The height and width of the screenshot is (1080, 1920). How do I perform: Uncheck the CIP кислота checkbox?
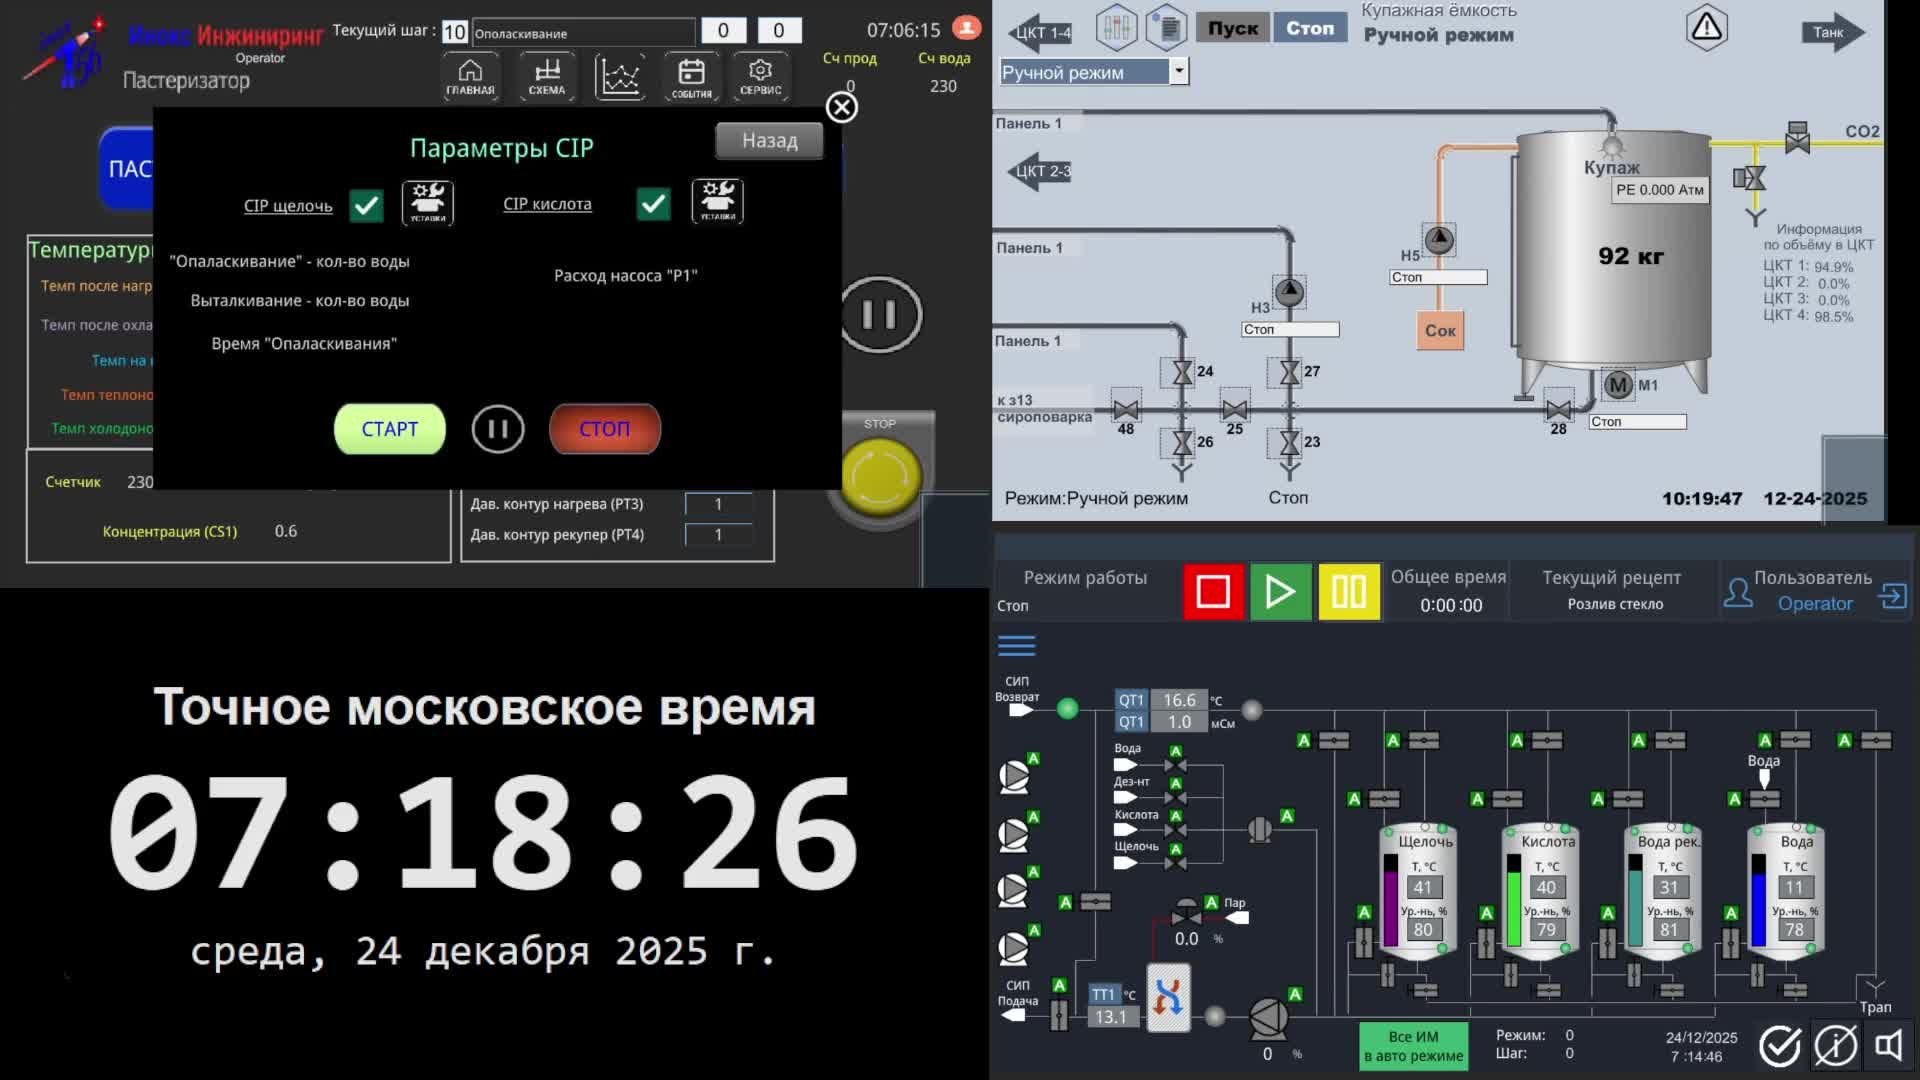point(654,204)
